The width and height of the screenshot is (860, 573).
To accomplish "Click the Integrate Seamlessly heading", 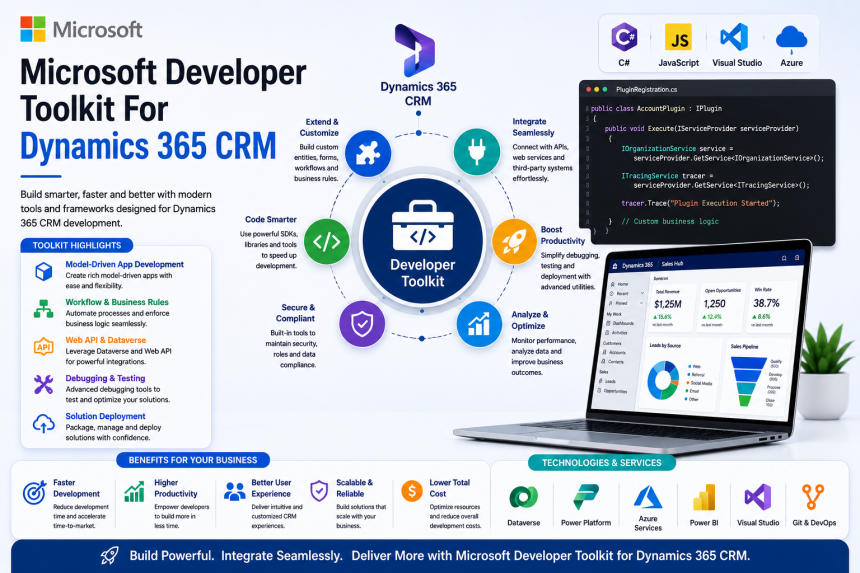I will tap(534, 127).
